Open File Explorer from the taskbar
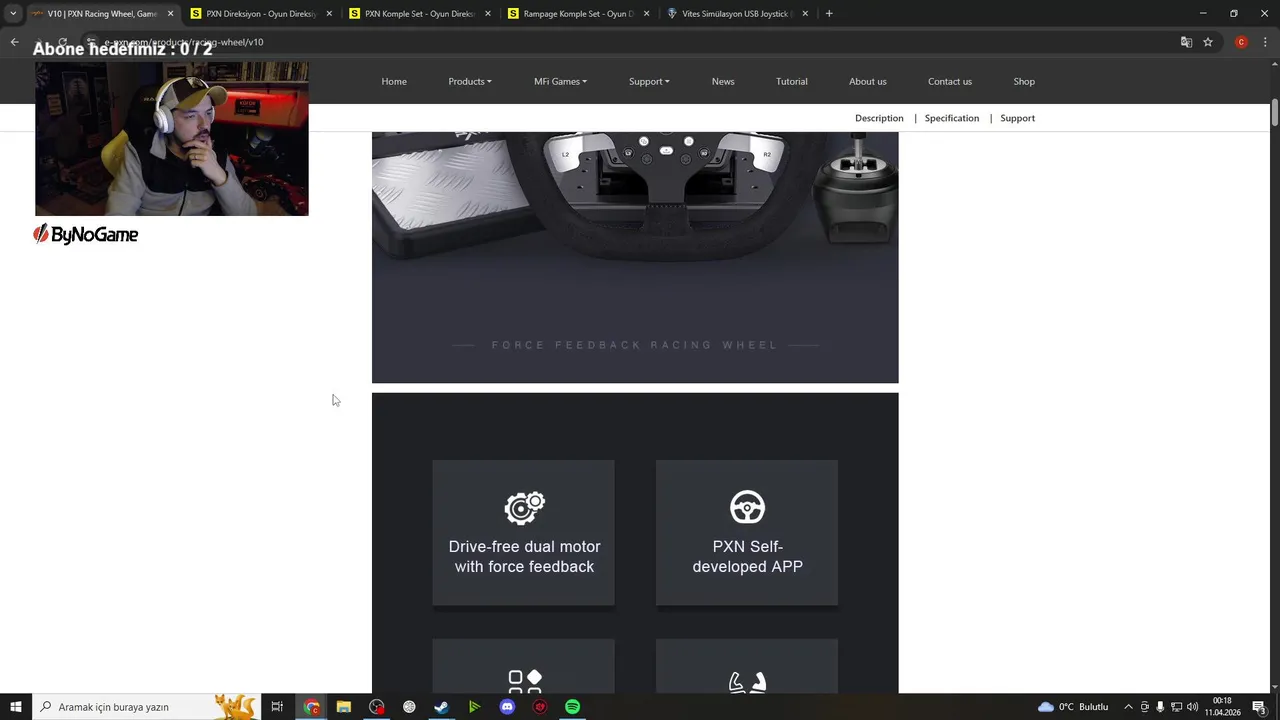Image resolution: width=1280 pixels, height=720 pixels. point(344,707)
